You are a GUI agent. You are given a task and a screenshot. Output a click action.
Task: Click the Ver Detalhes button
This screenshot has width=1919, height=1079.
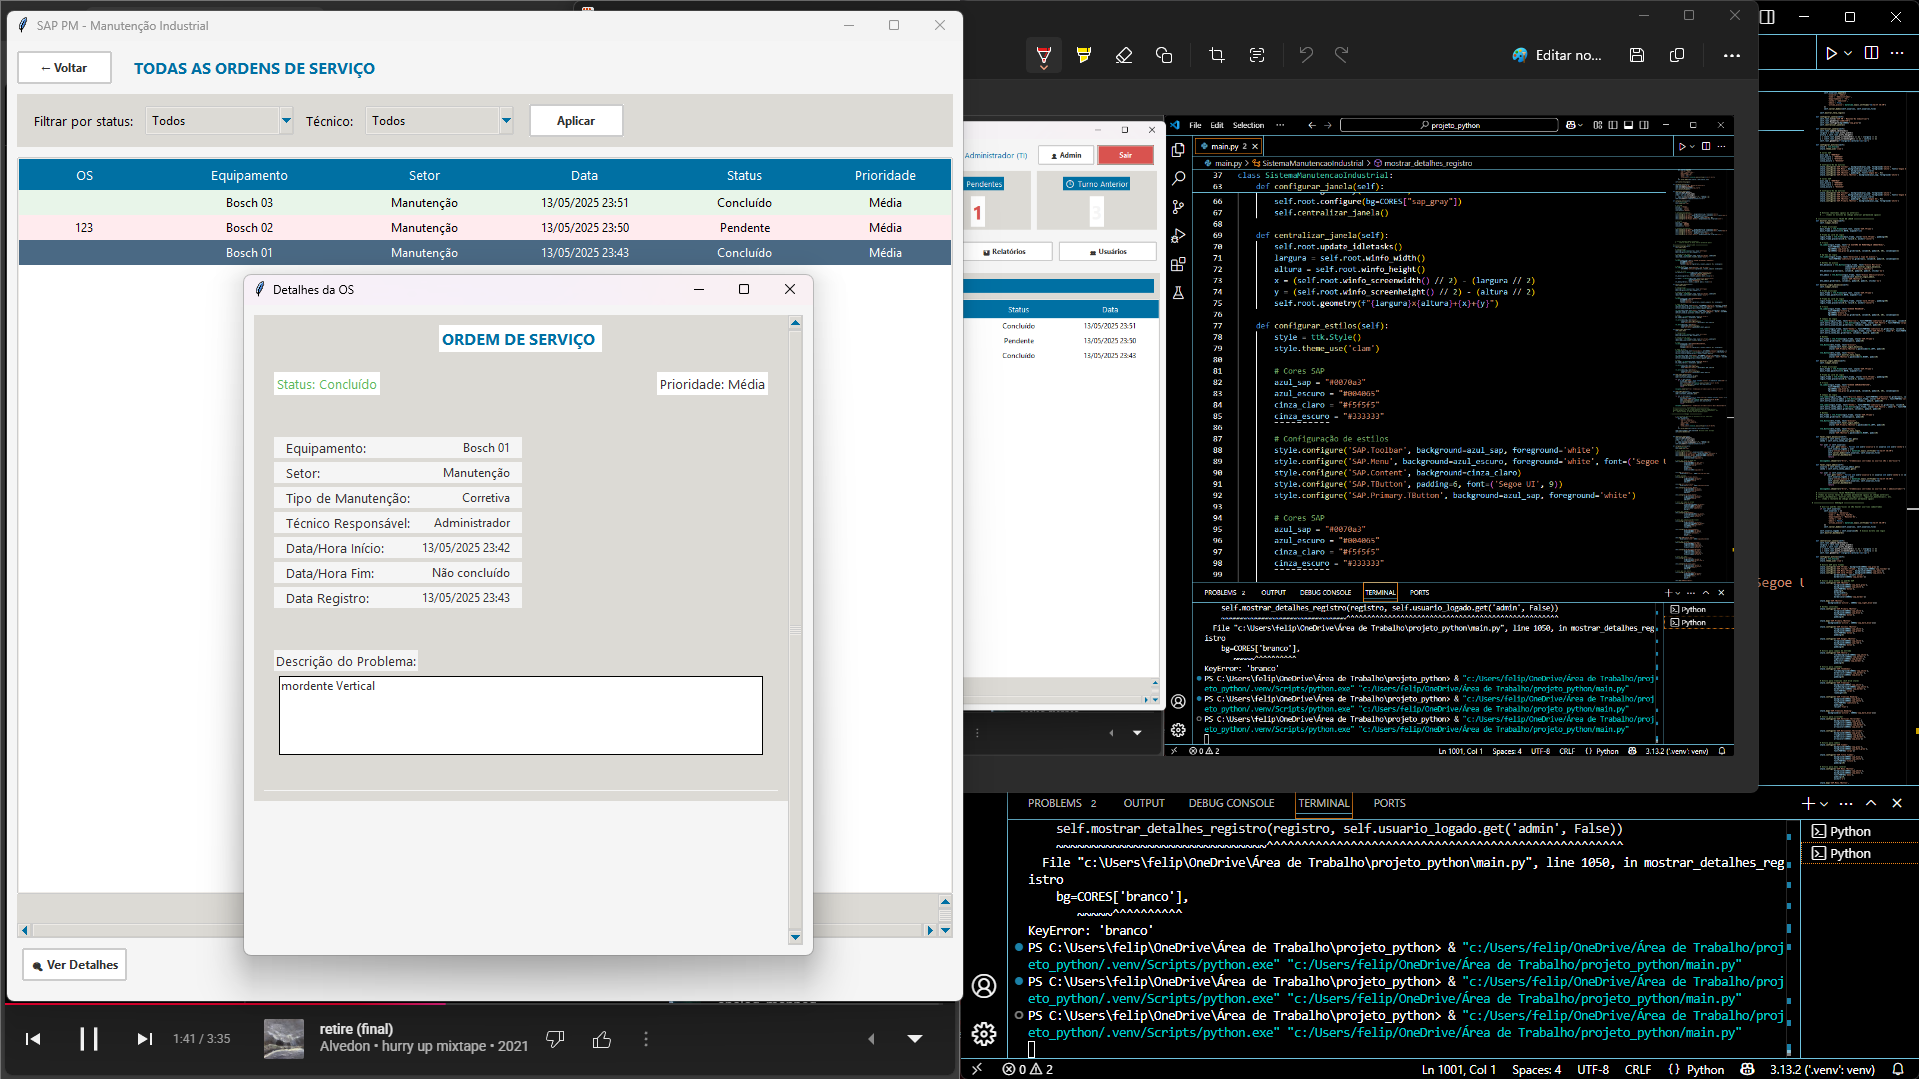(x=75, y=965)
